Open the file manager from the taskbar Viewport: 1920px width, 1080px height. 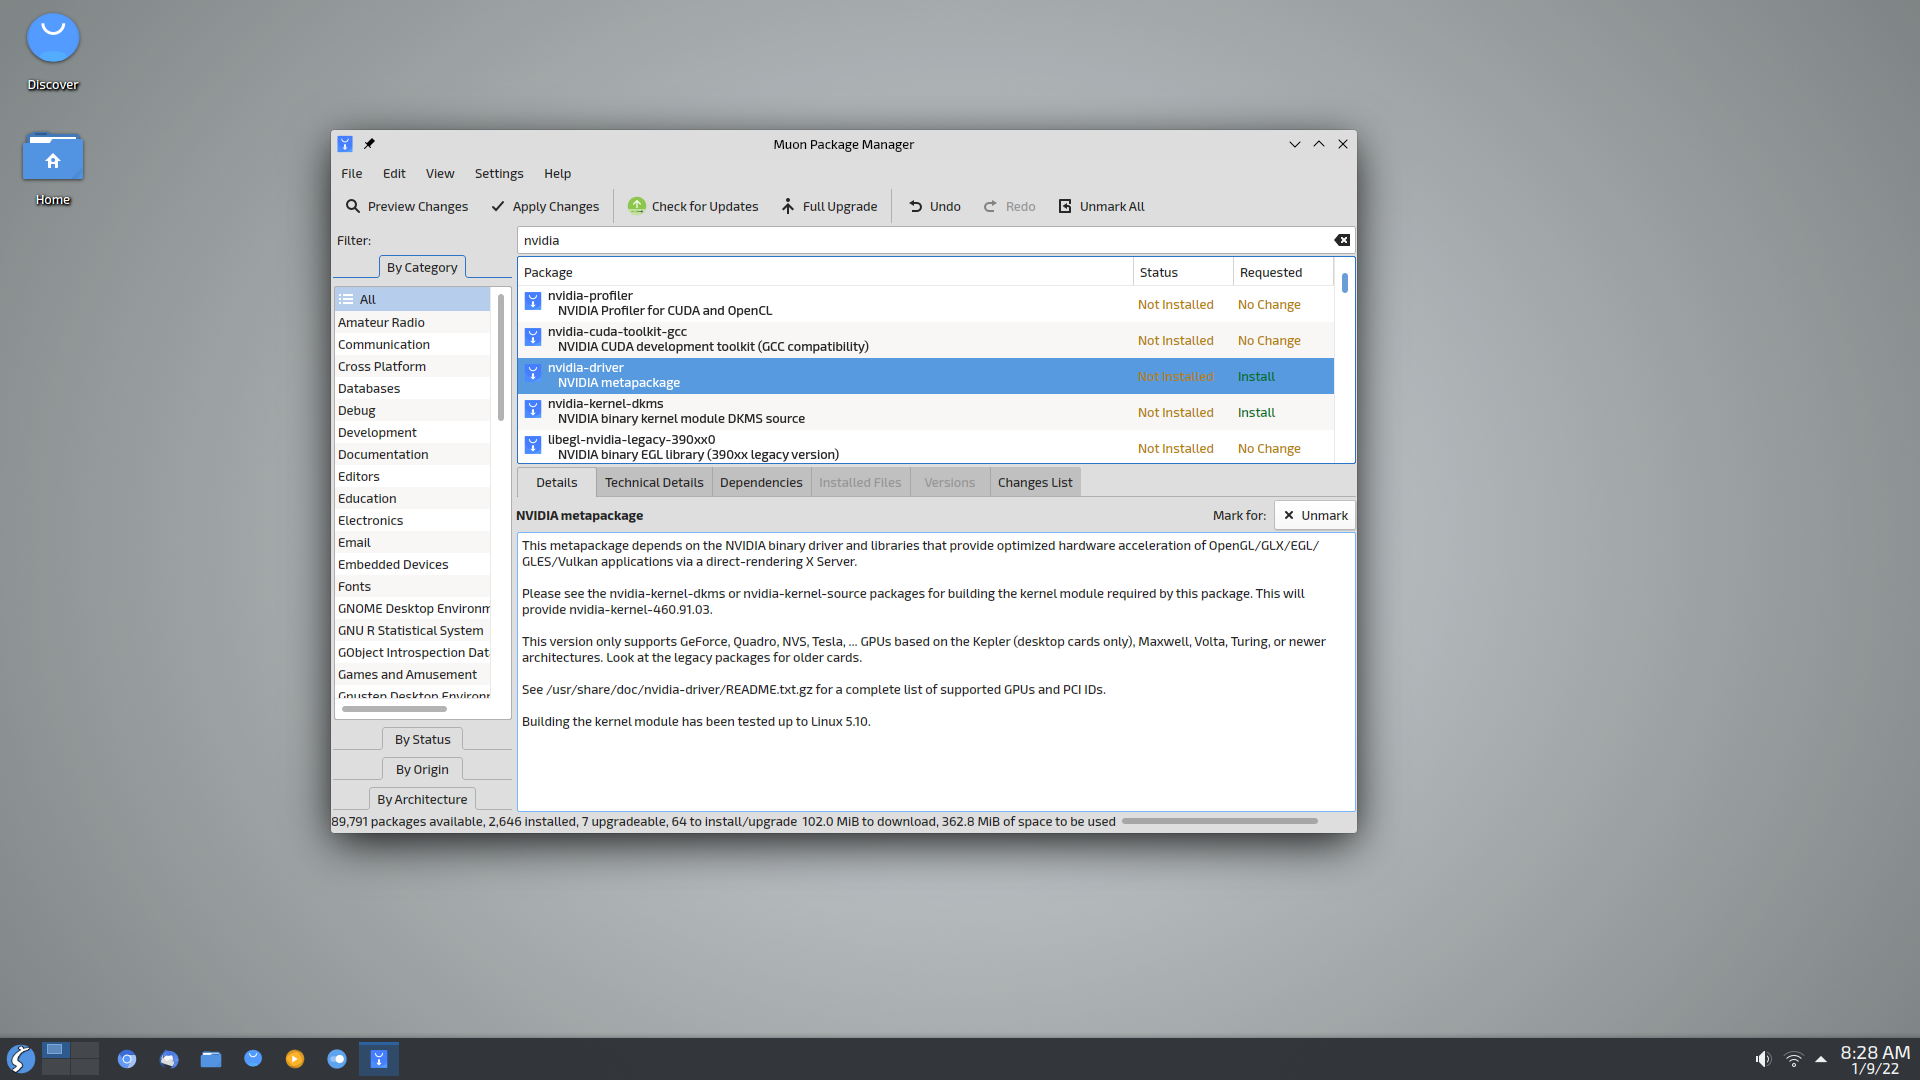pyautogui.click(x=211, y=1059)
